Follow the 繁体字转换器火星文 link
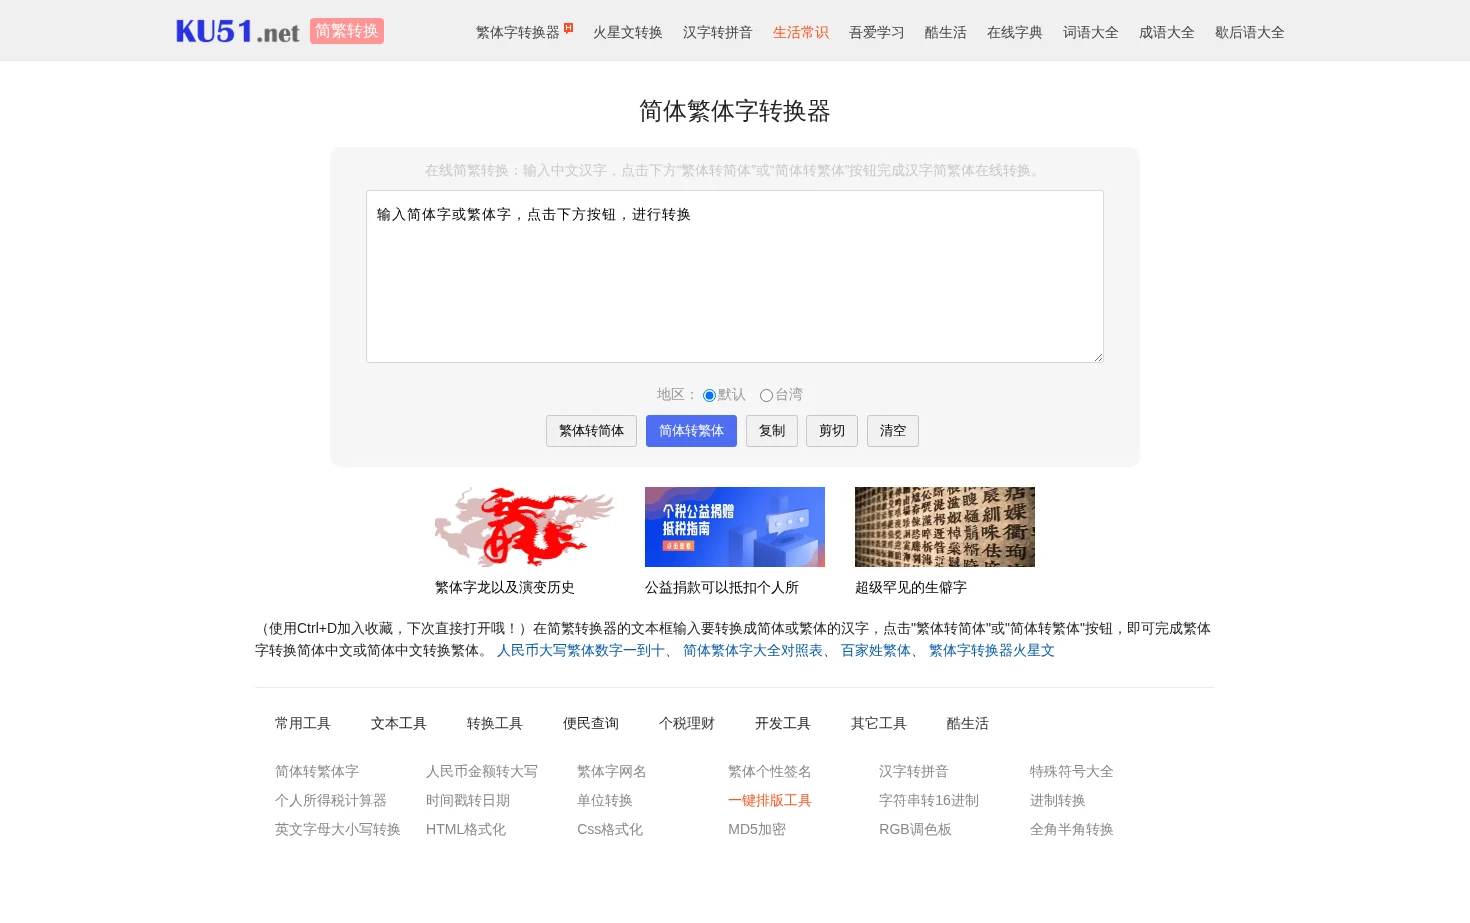This screenshot has width=1470, height=923. [992, 650]
